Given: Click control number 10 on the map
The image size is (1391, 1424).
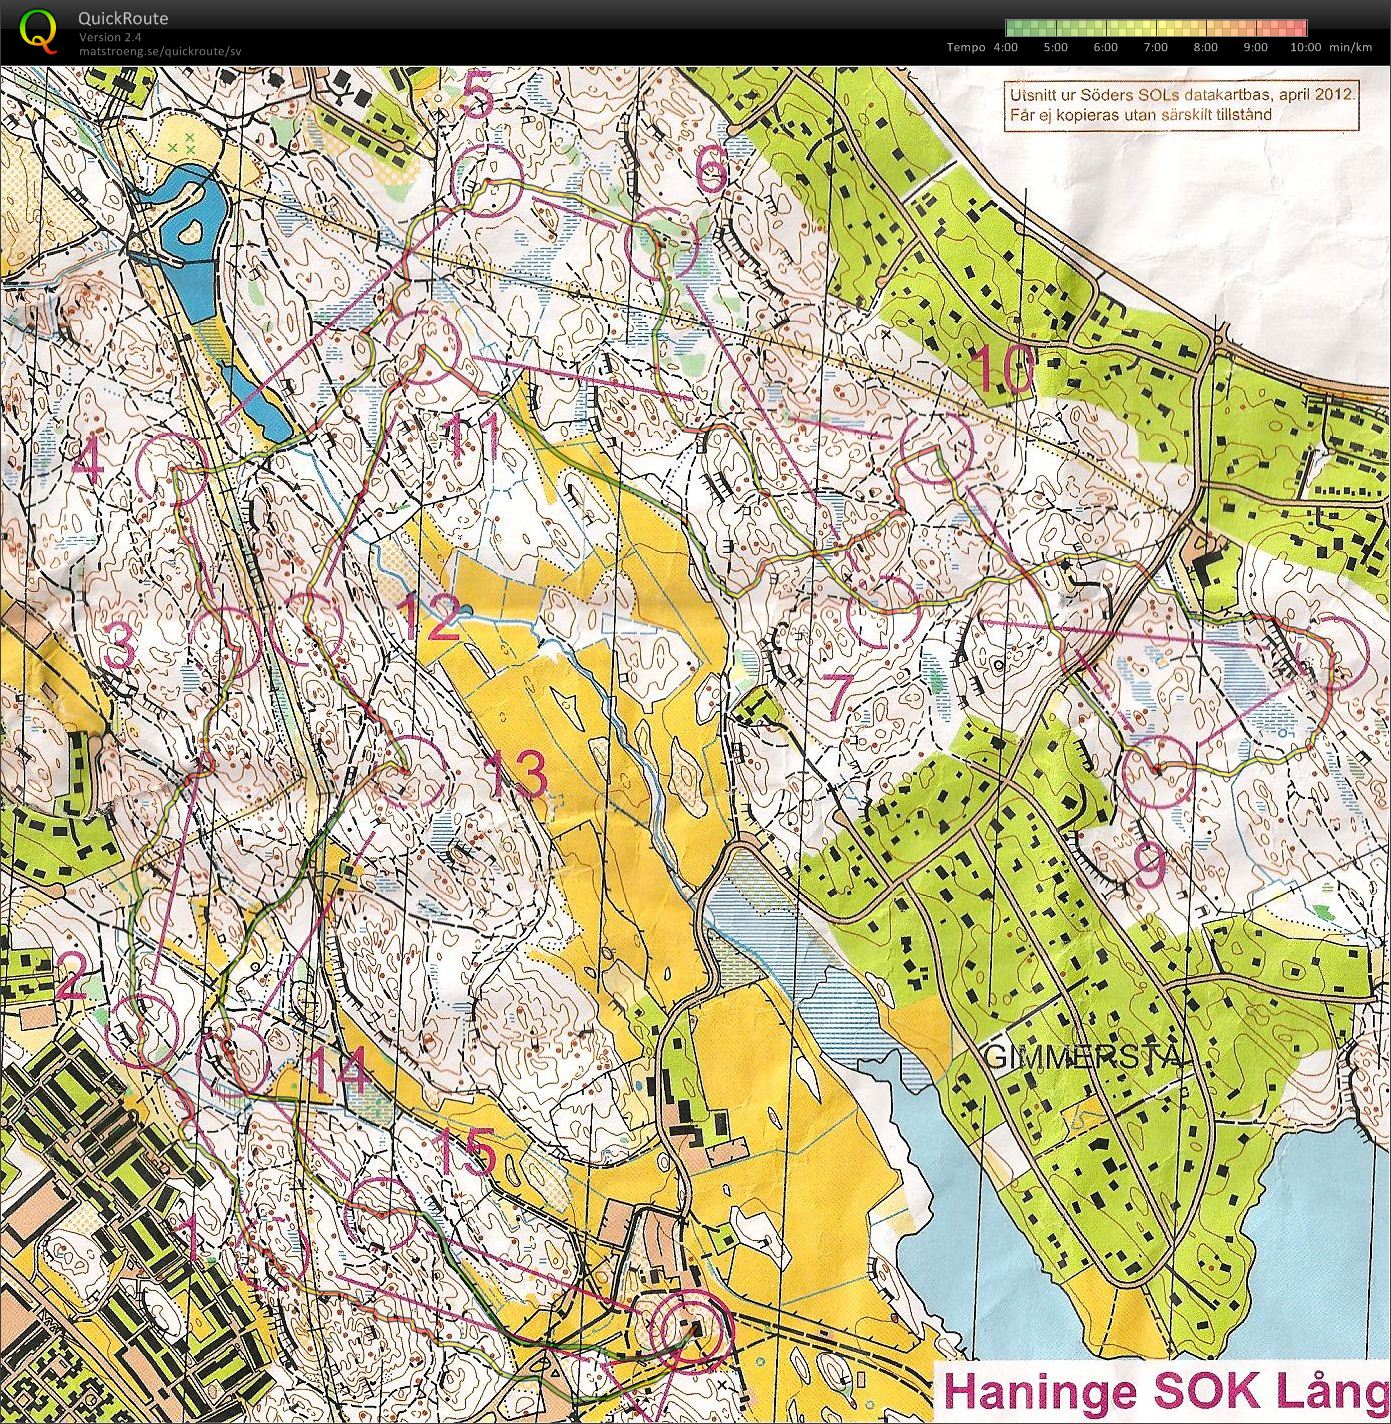Looking at the screenshot, I should (x=1003, y=369).
